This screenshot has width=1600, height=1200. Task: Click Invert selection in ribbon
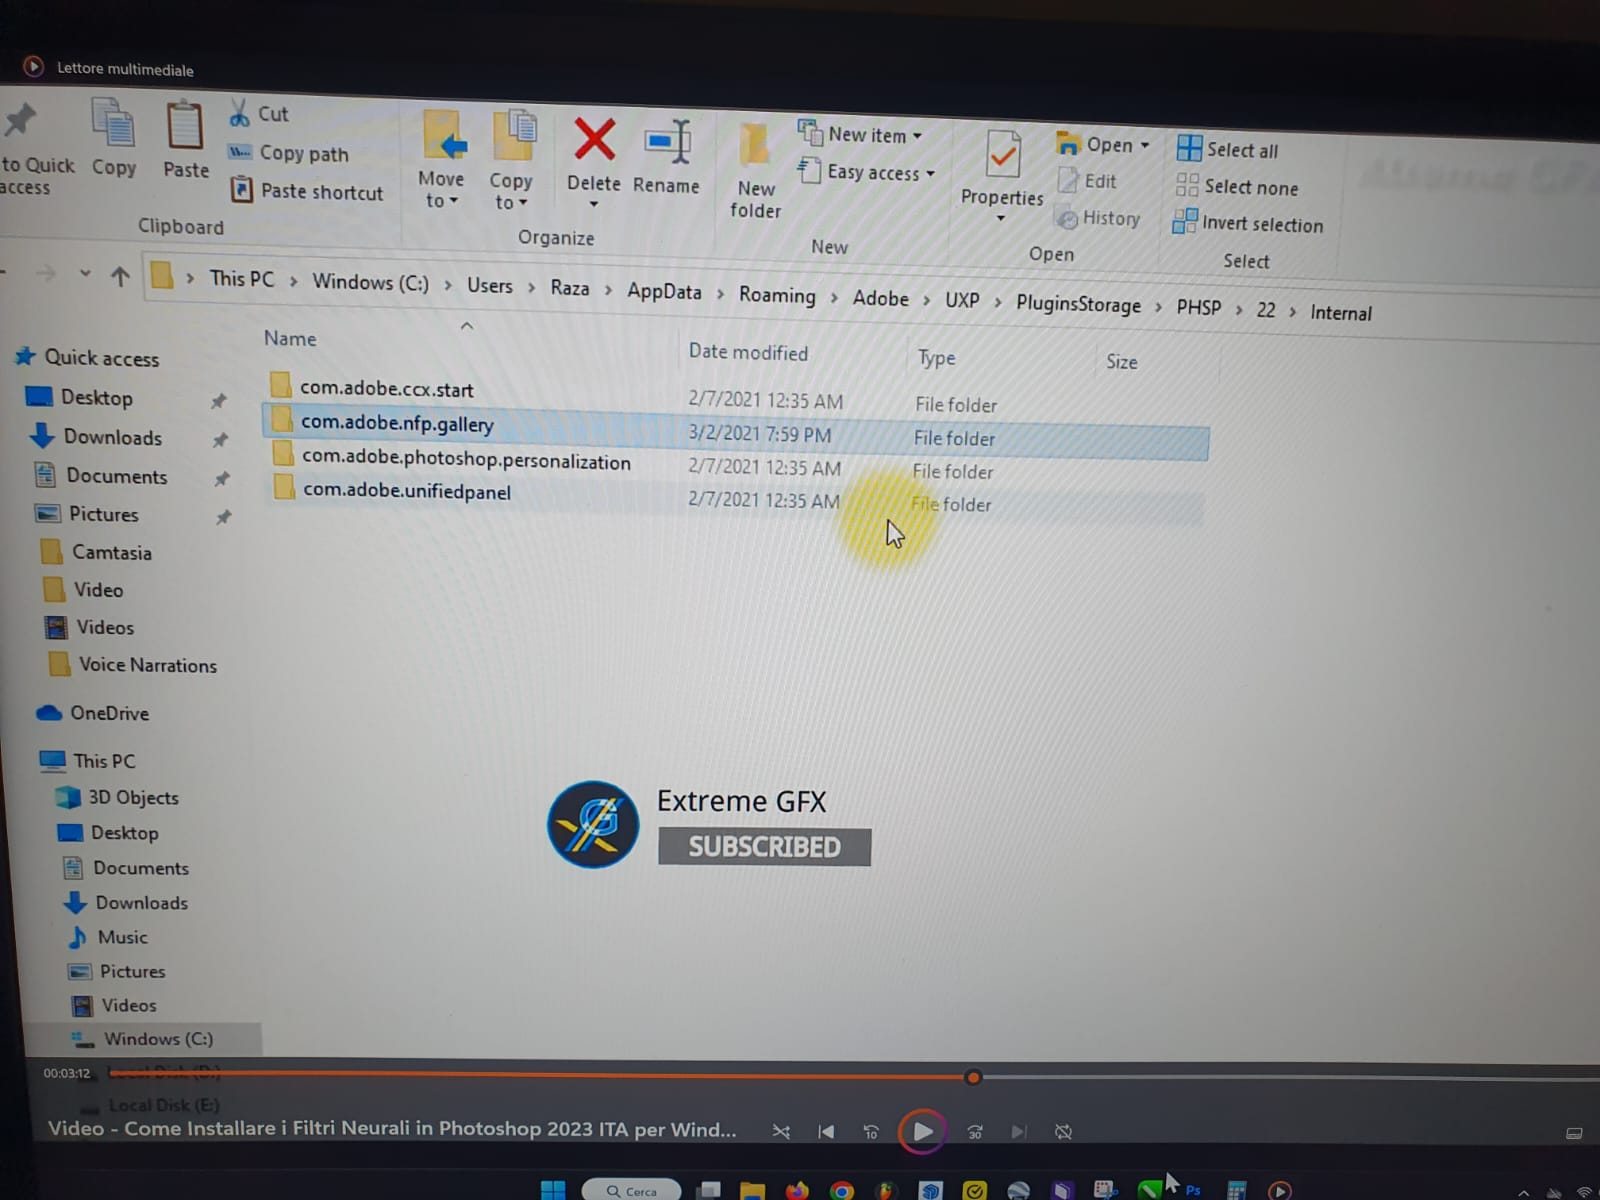1248,223
